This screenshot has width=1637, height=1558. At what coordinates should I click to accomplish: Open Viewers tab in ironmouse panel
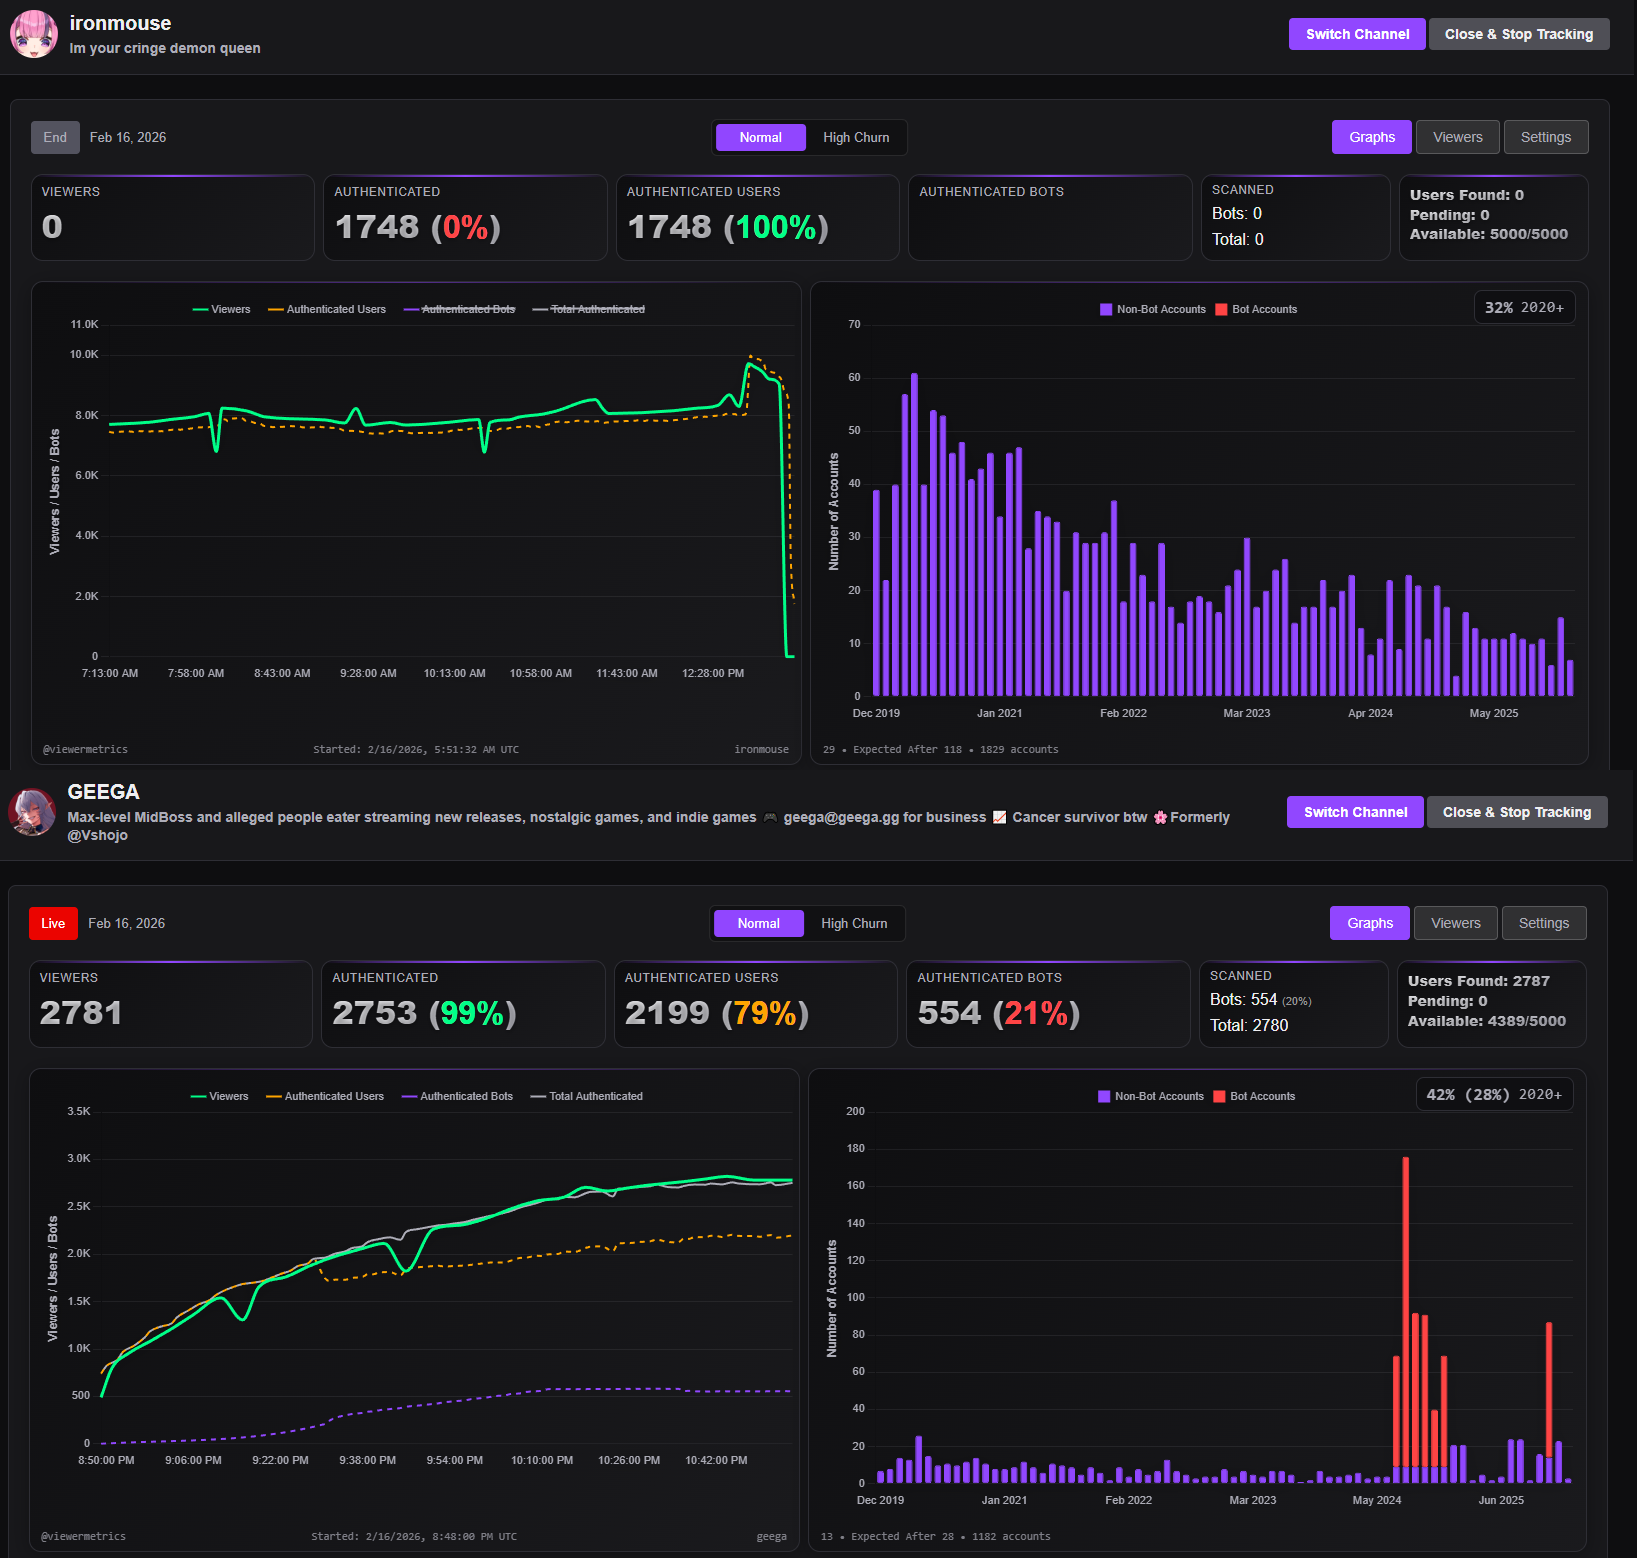click(x=1457, y=137)
